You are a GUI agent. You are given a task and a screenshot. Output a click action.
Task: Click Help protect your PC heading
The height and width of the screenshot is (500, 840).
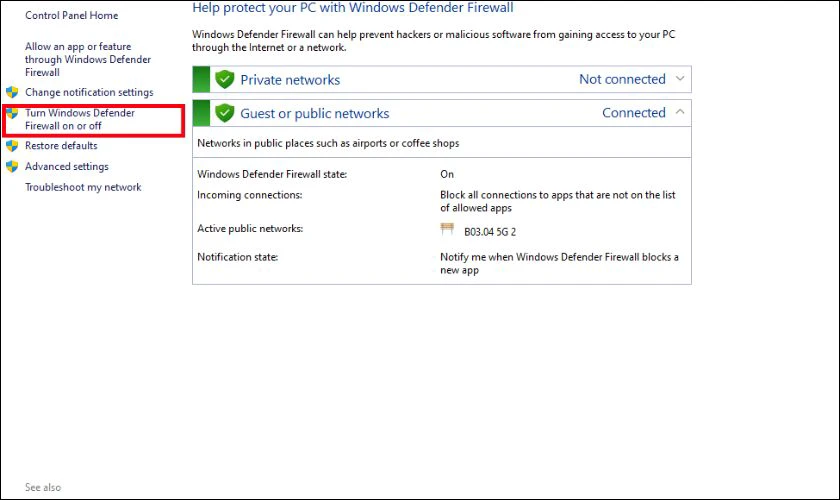[352, 8]
